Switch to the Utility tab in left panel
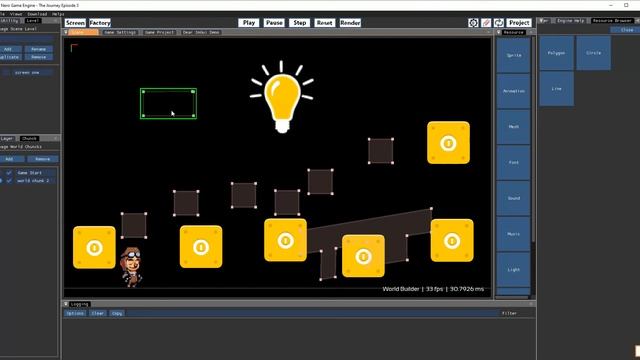 point(10,20)
